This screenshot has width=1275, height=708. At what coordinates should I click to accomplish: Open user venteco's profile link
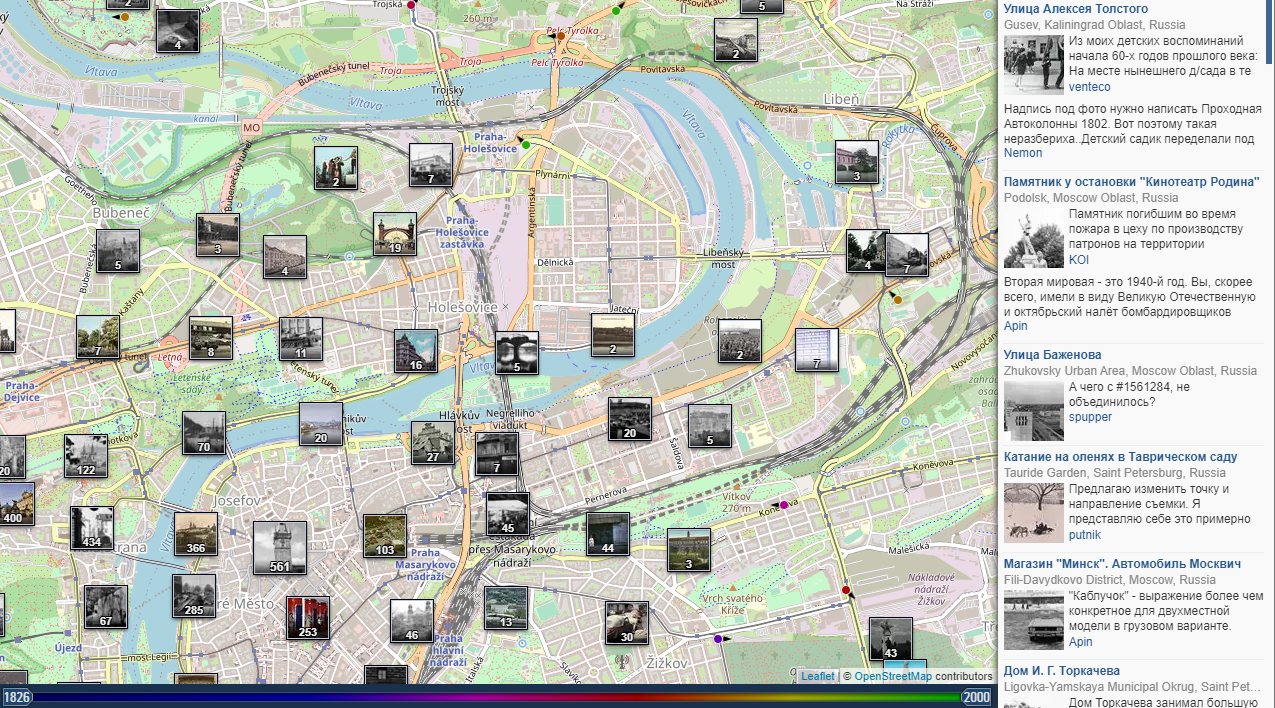point(1089,87)
